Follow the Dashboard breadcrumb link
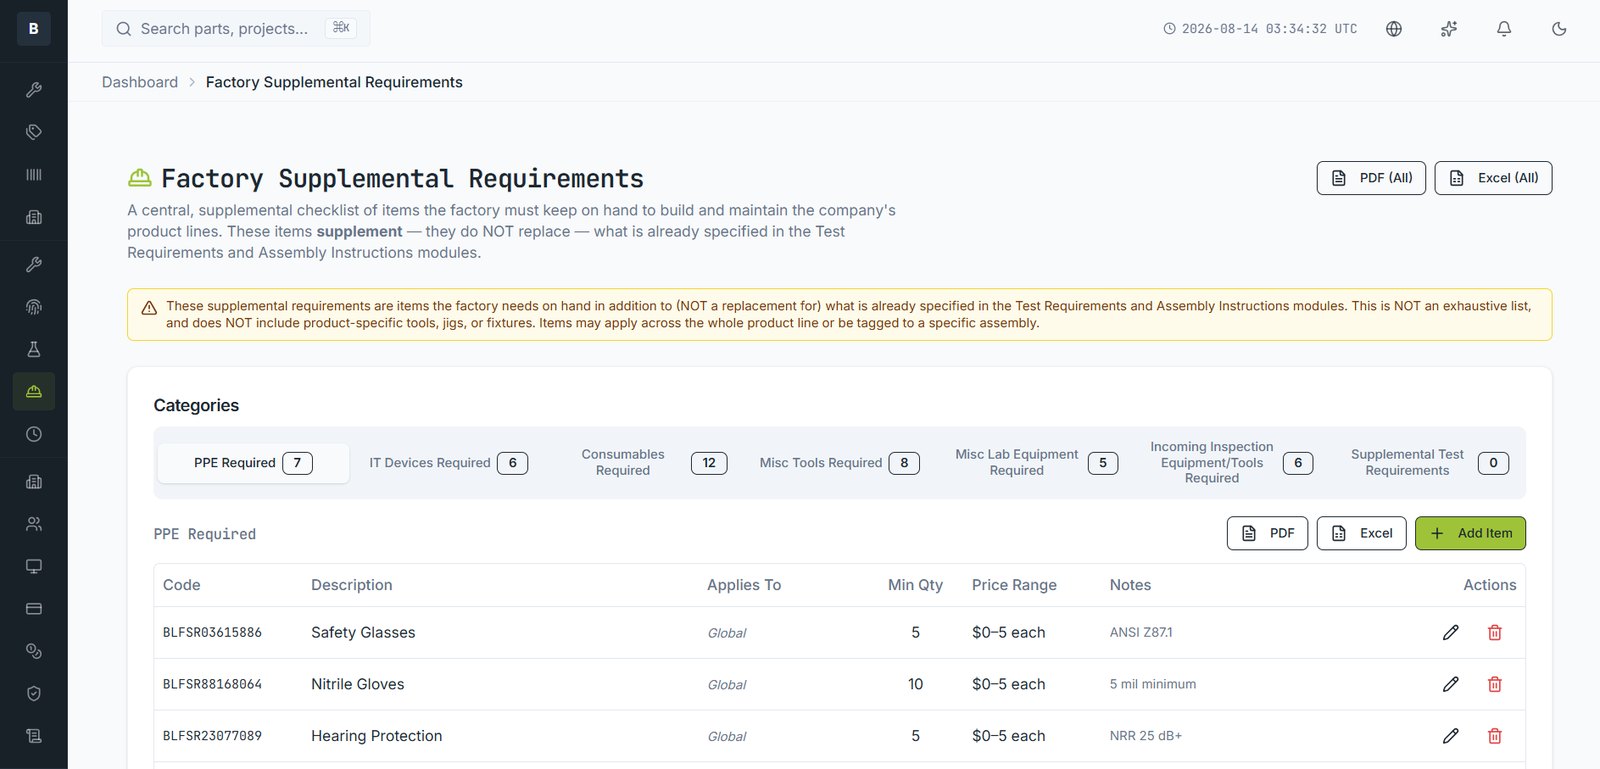Image resolution: width=1600 pixels, height=769 pixels. [x=140, y=82]
